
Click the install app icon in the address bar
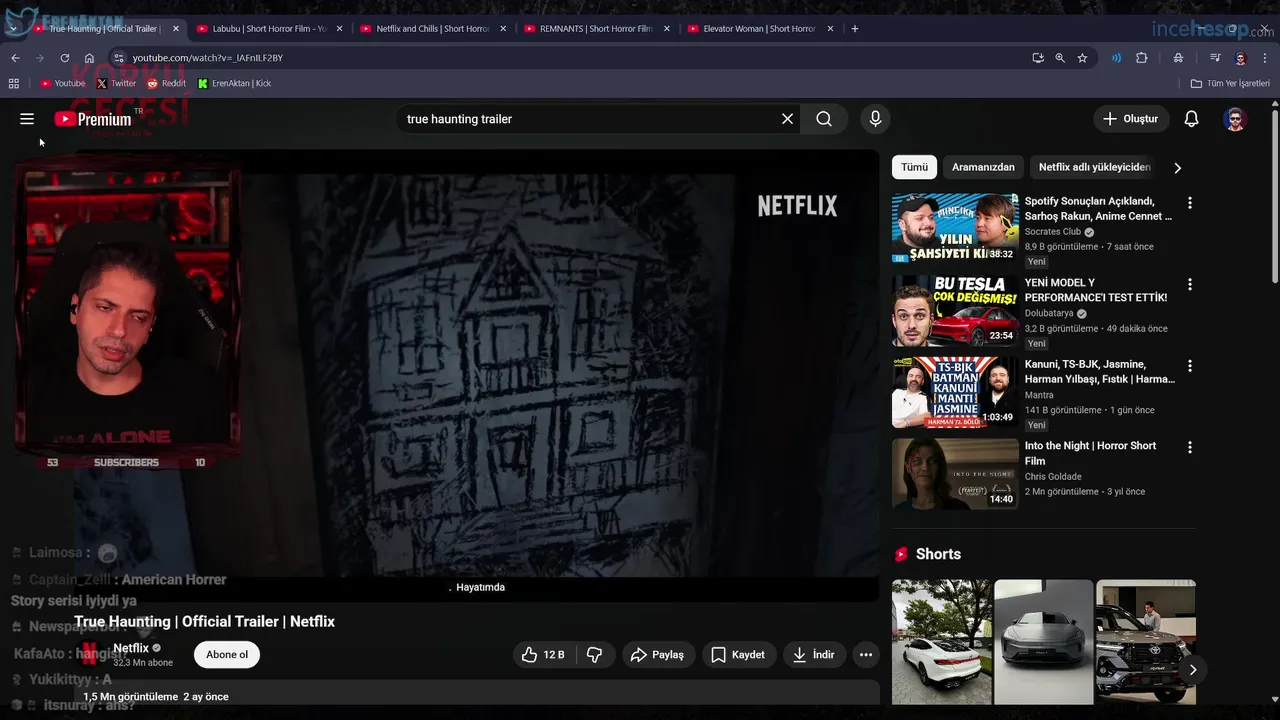coord(1038,58)
